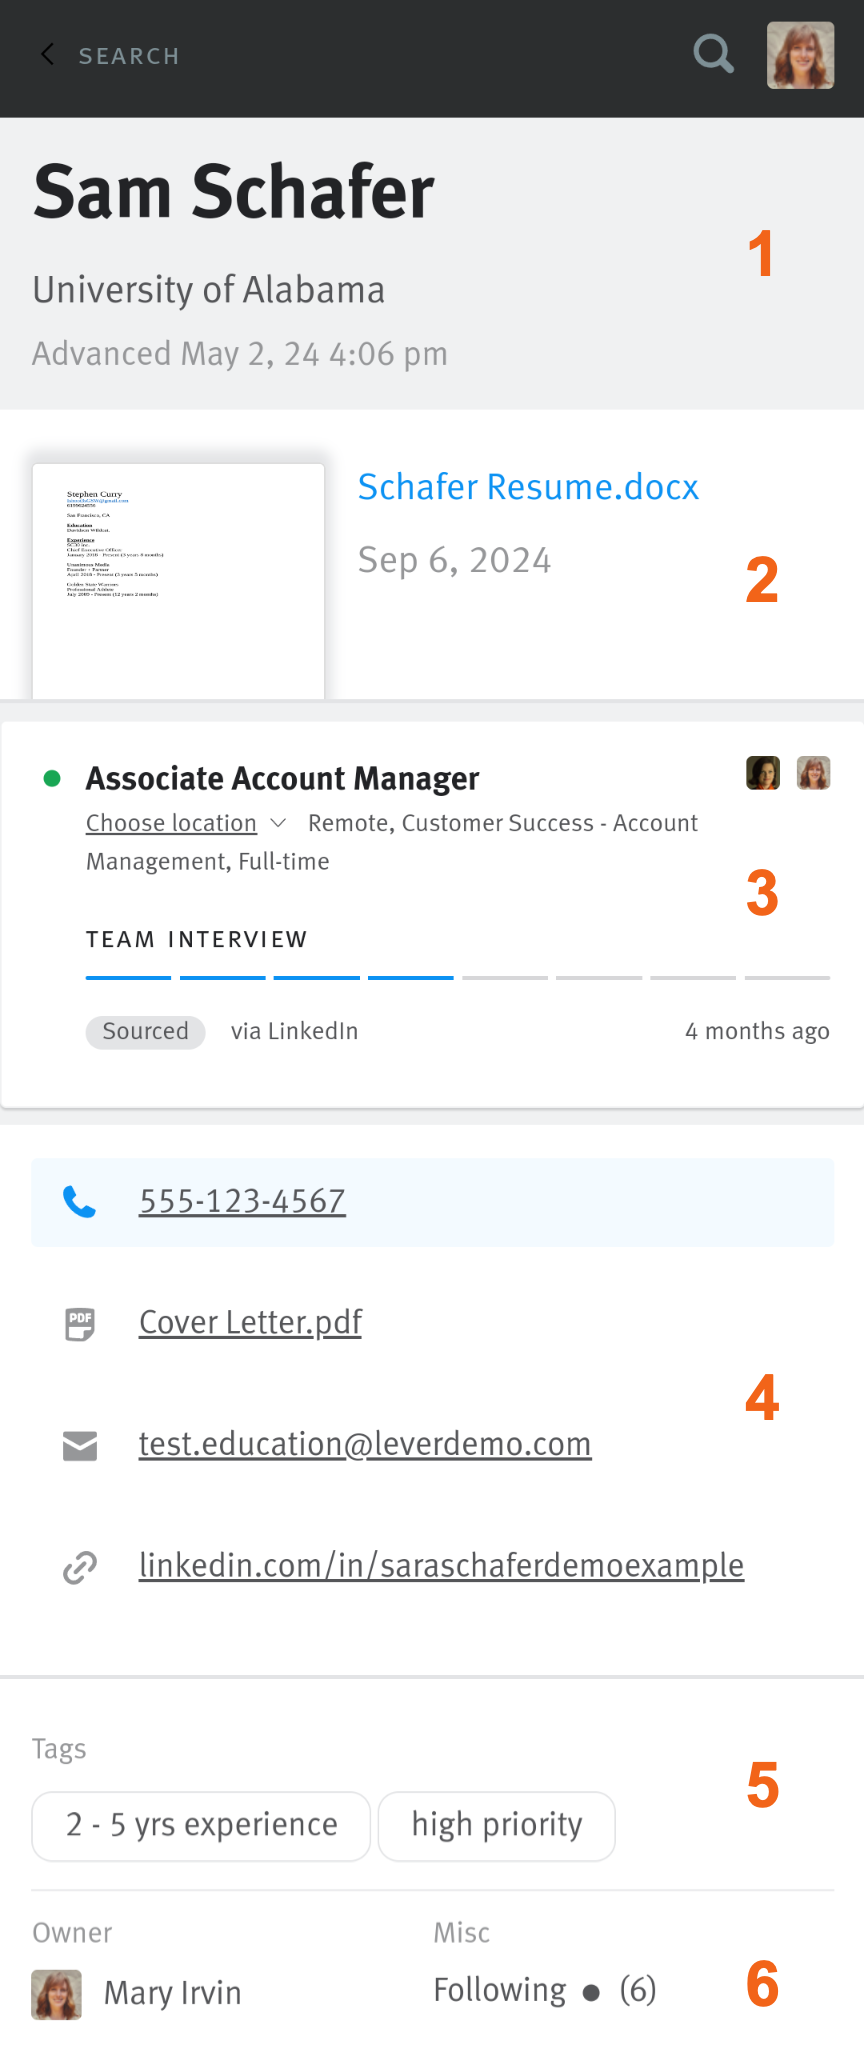Click the high priority tag
Screen dimensions: 864x2069
pyautogui.click(x=496, y=1825)
